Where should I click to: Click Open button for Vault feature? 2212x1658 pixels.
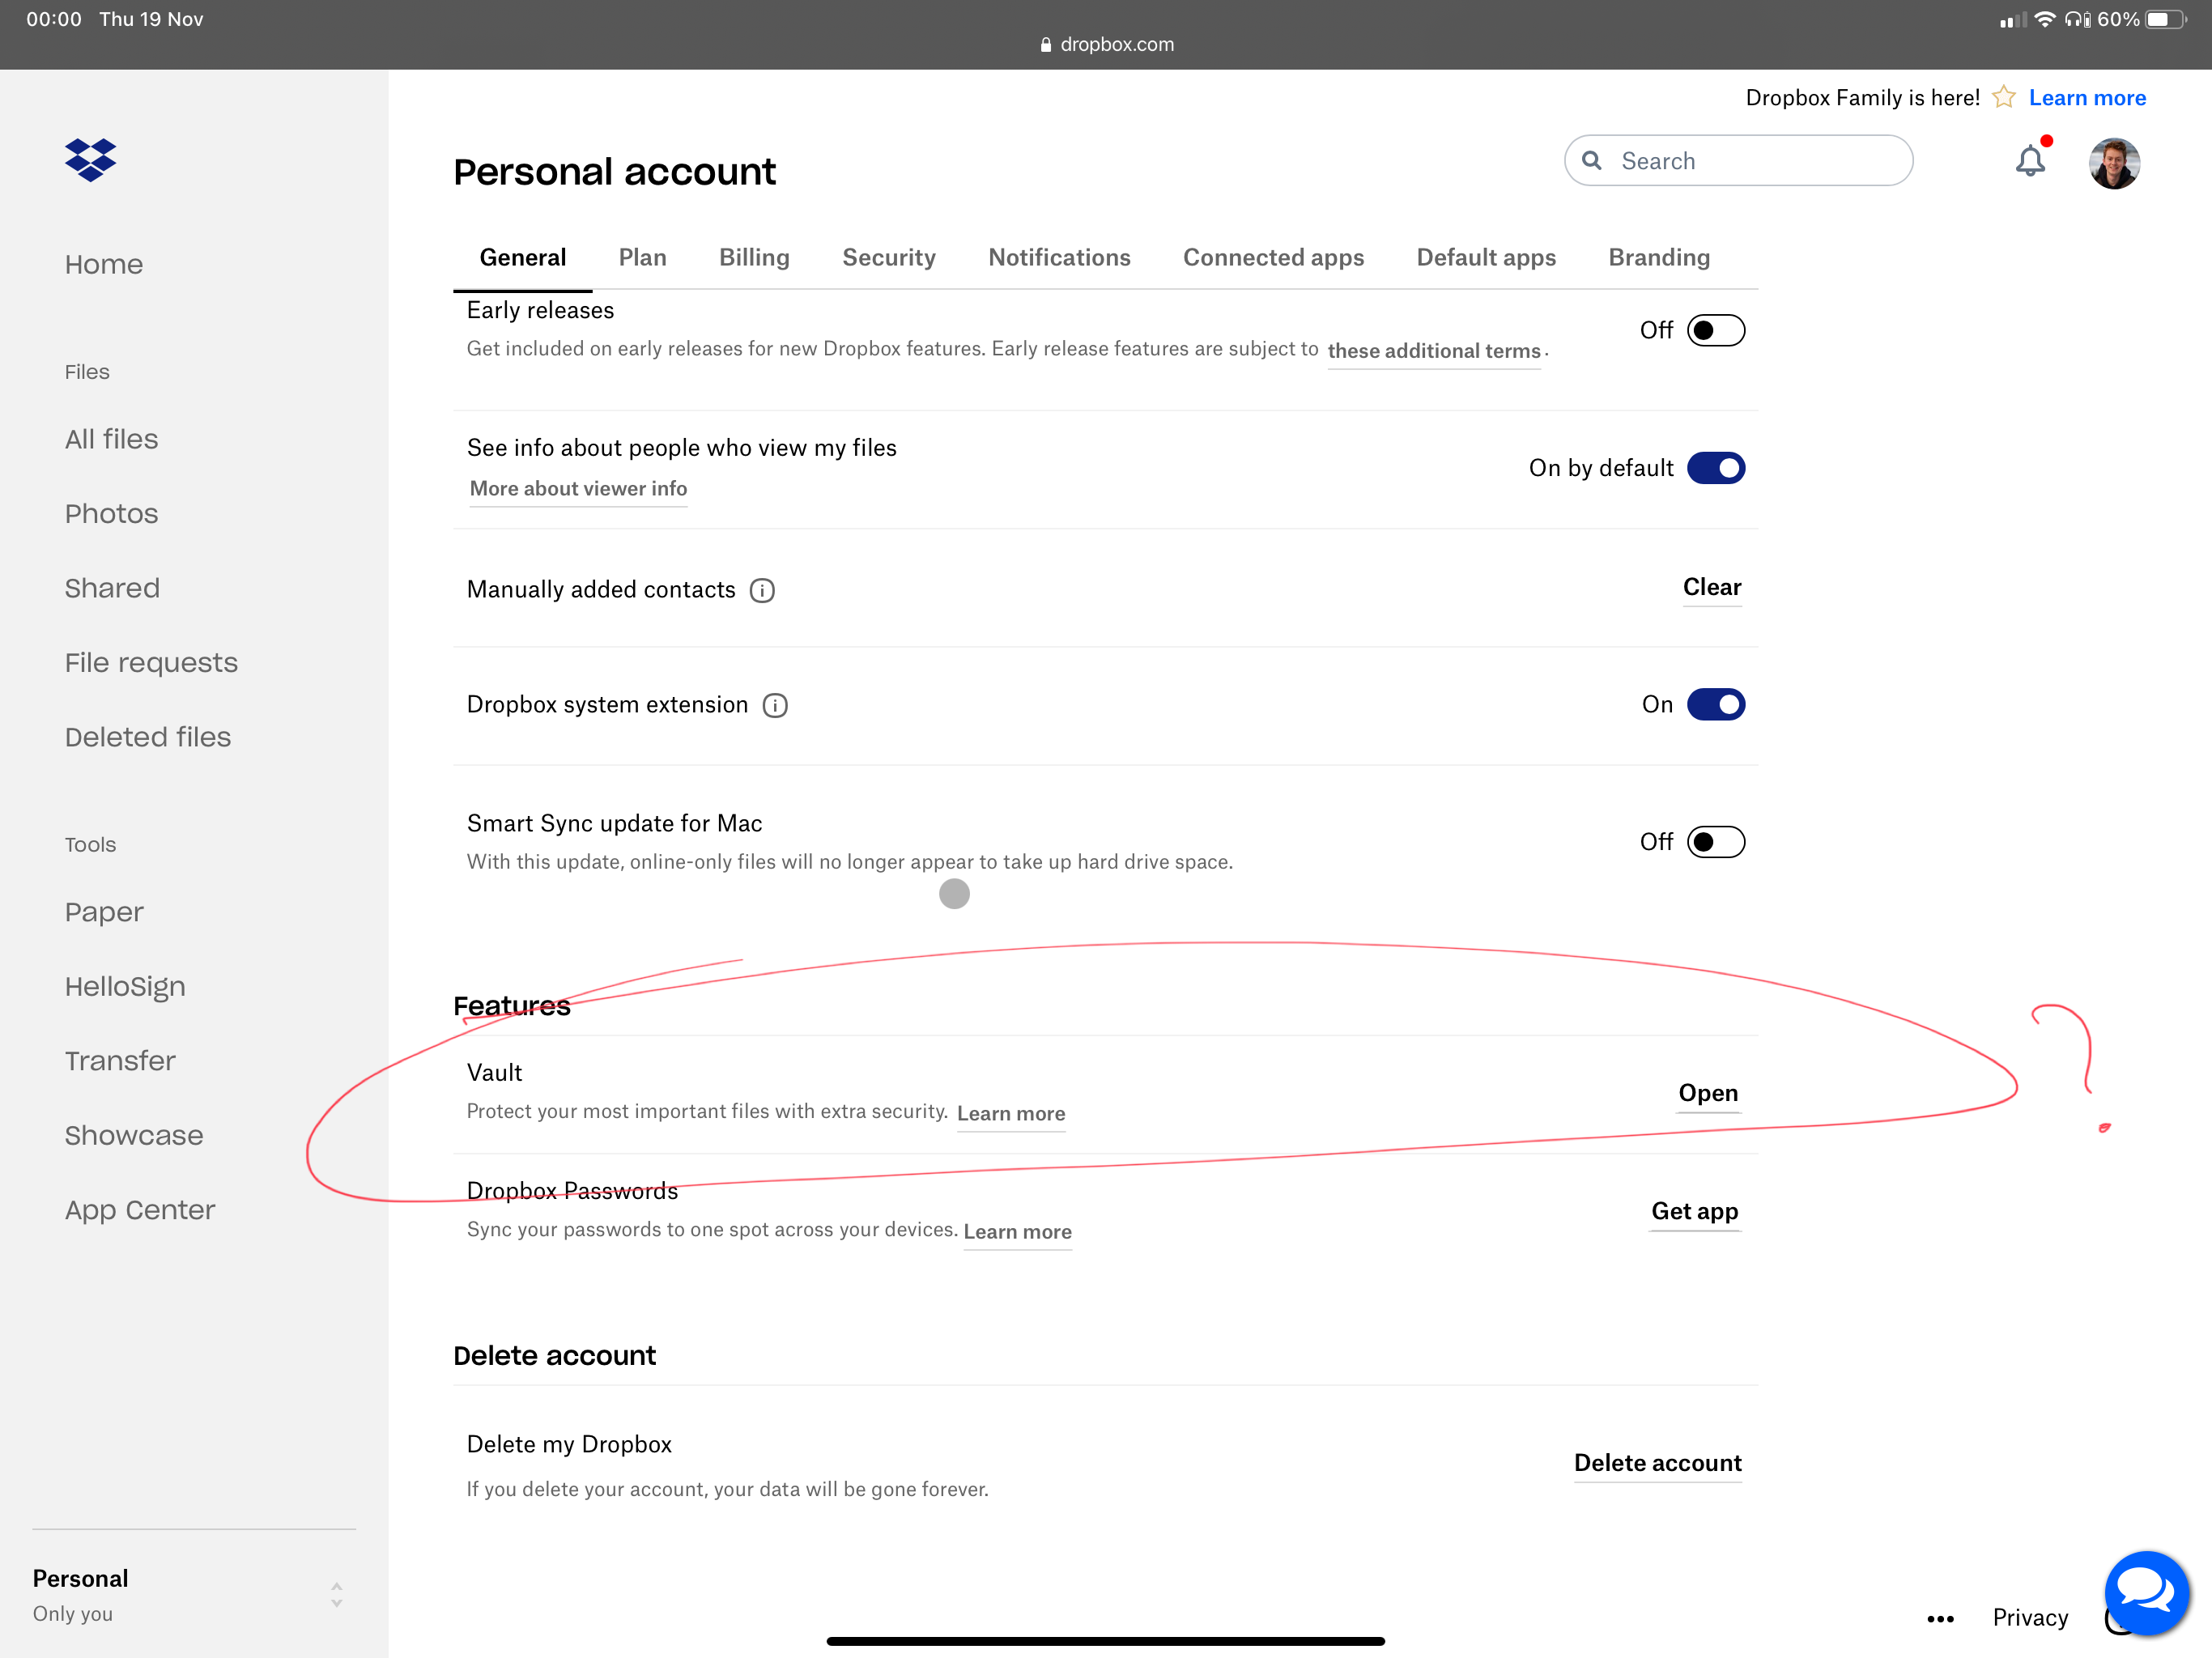(x=1707, y=1092)
